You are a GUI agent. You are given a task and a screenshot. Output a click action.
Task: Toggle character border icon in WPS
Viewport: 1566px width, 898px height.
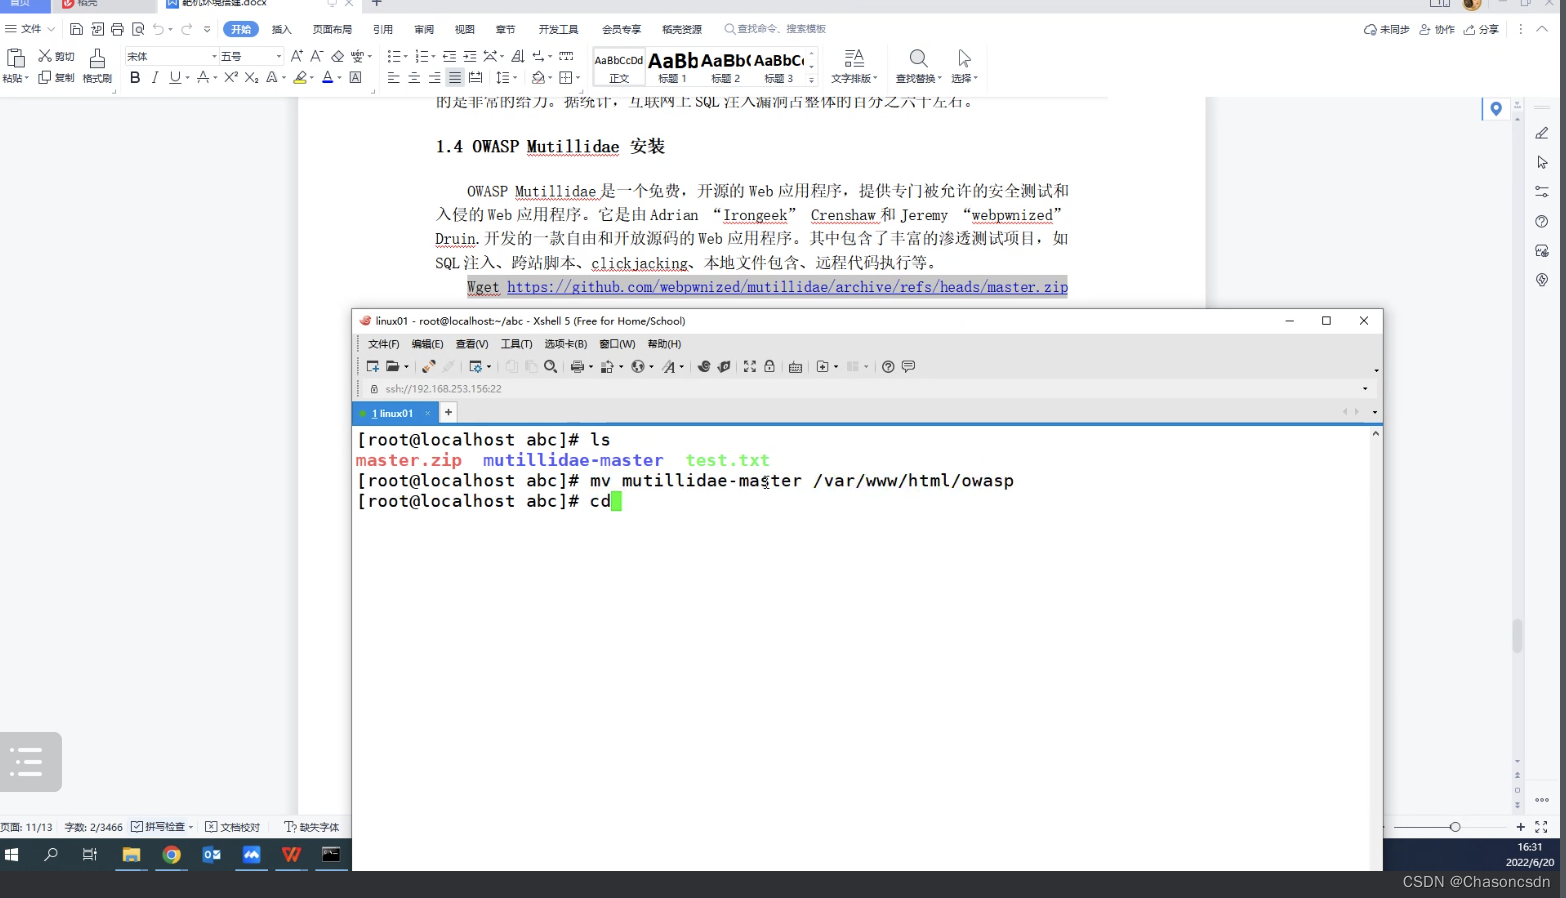click(x=355, y=77)
